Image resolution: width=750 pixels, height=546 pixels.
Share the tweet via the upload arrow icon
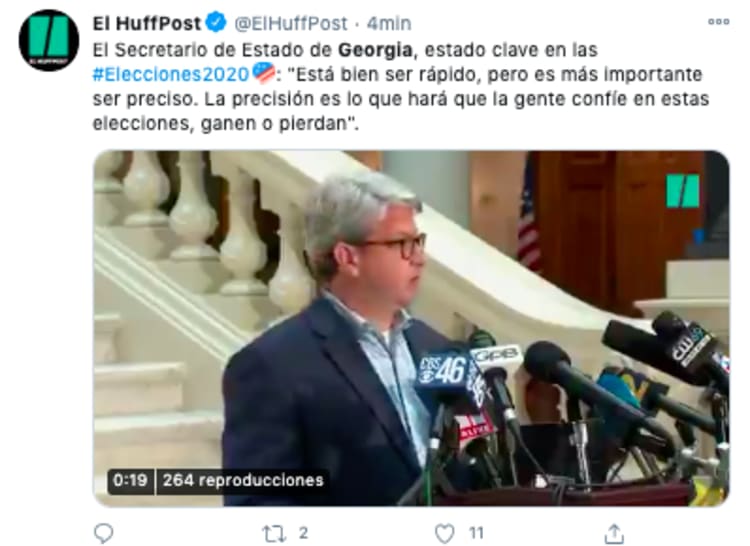(x=614, y=534)
